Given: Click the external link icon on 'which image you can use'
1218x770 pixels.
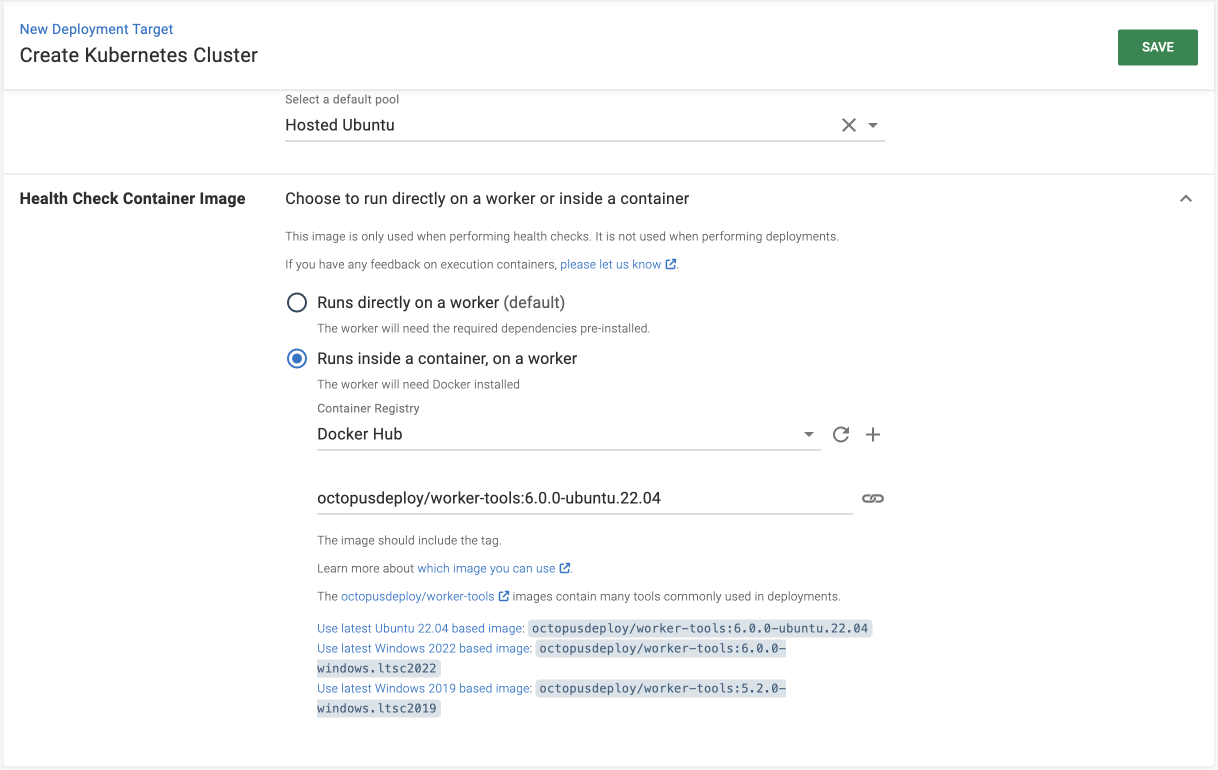Looking at the screenshot, I should point(564,568).
